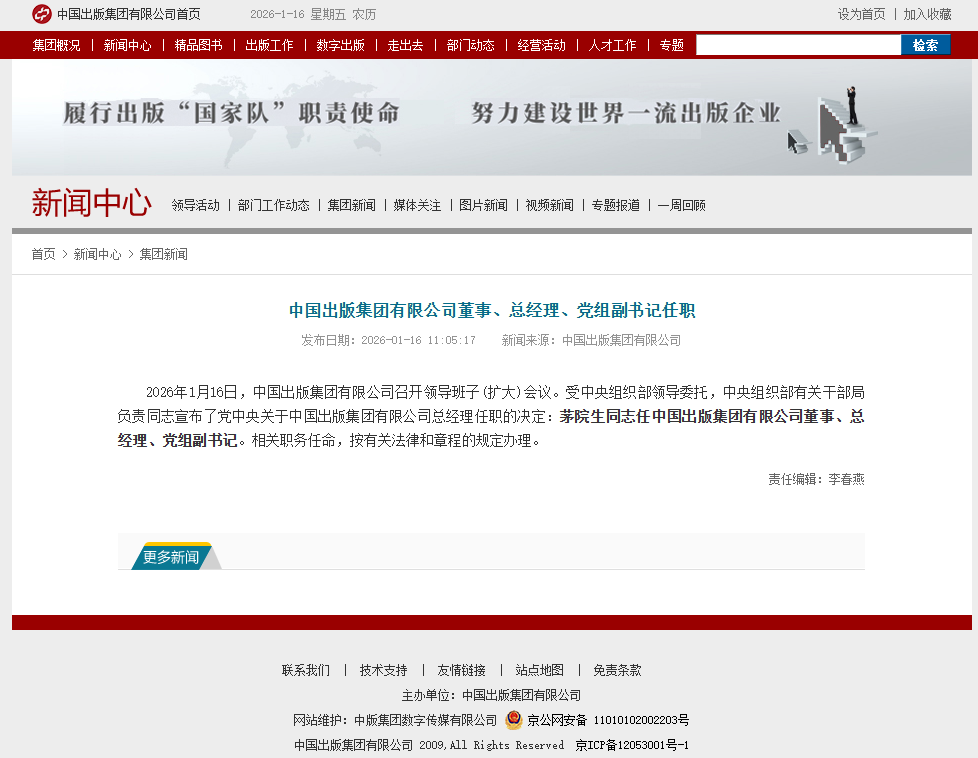Open the 更多新闻 tab
This screenshot has width=978, height=758.
click(170, 557)
